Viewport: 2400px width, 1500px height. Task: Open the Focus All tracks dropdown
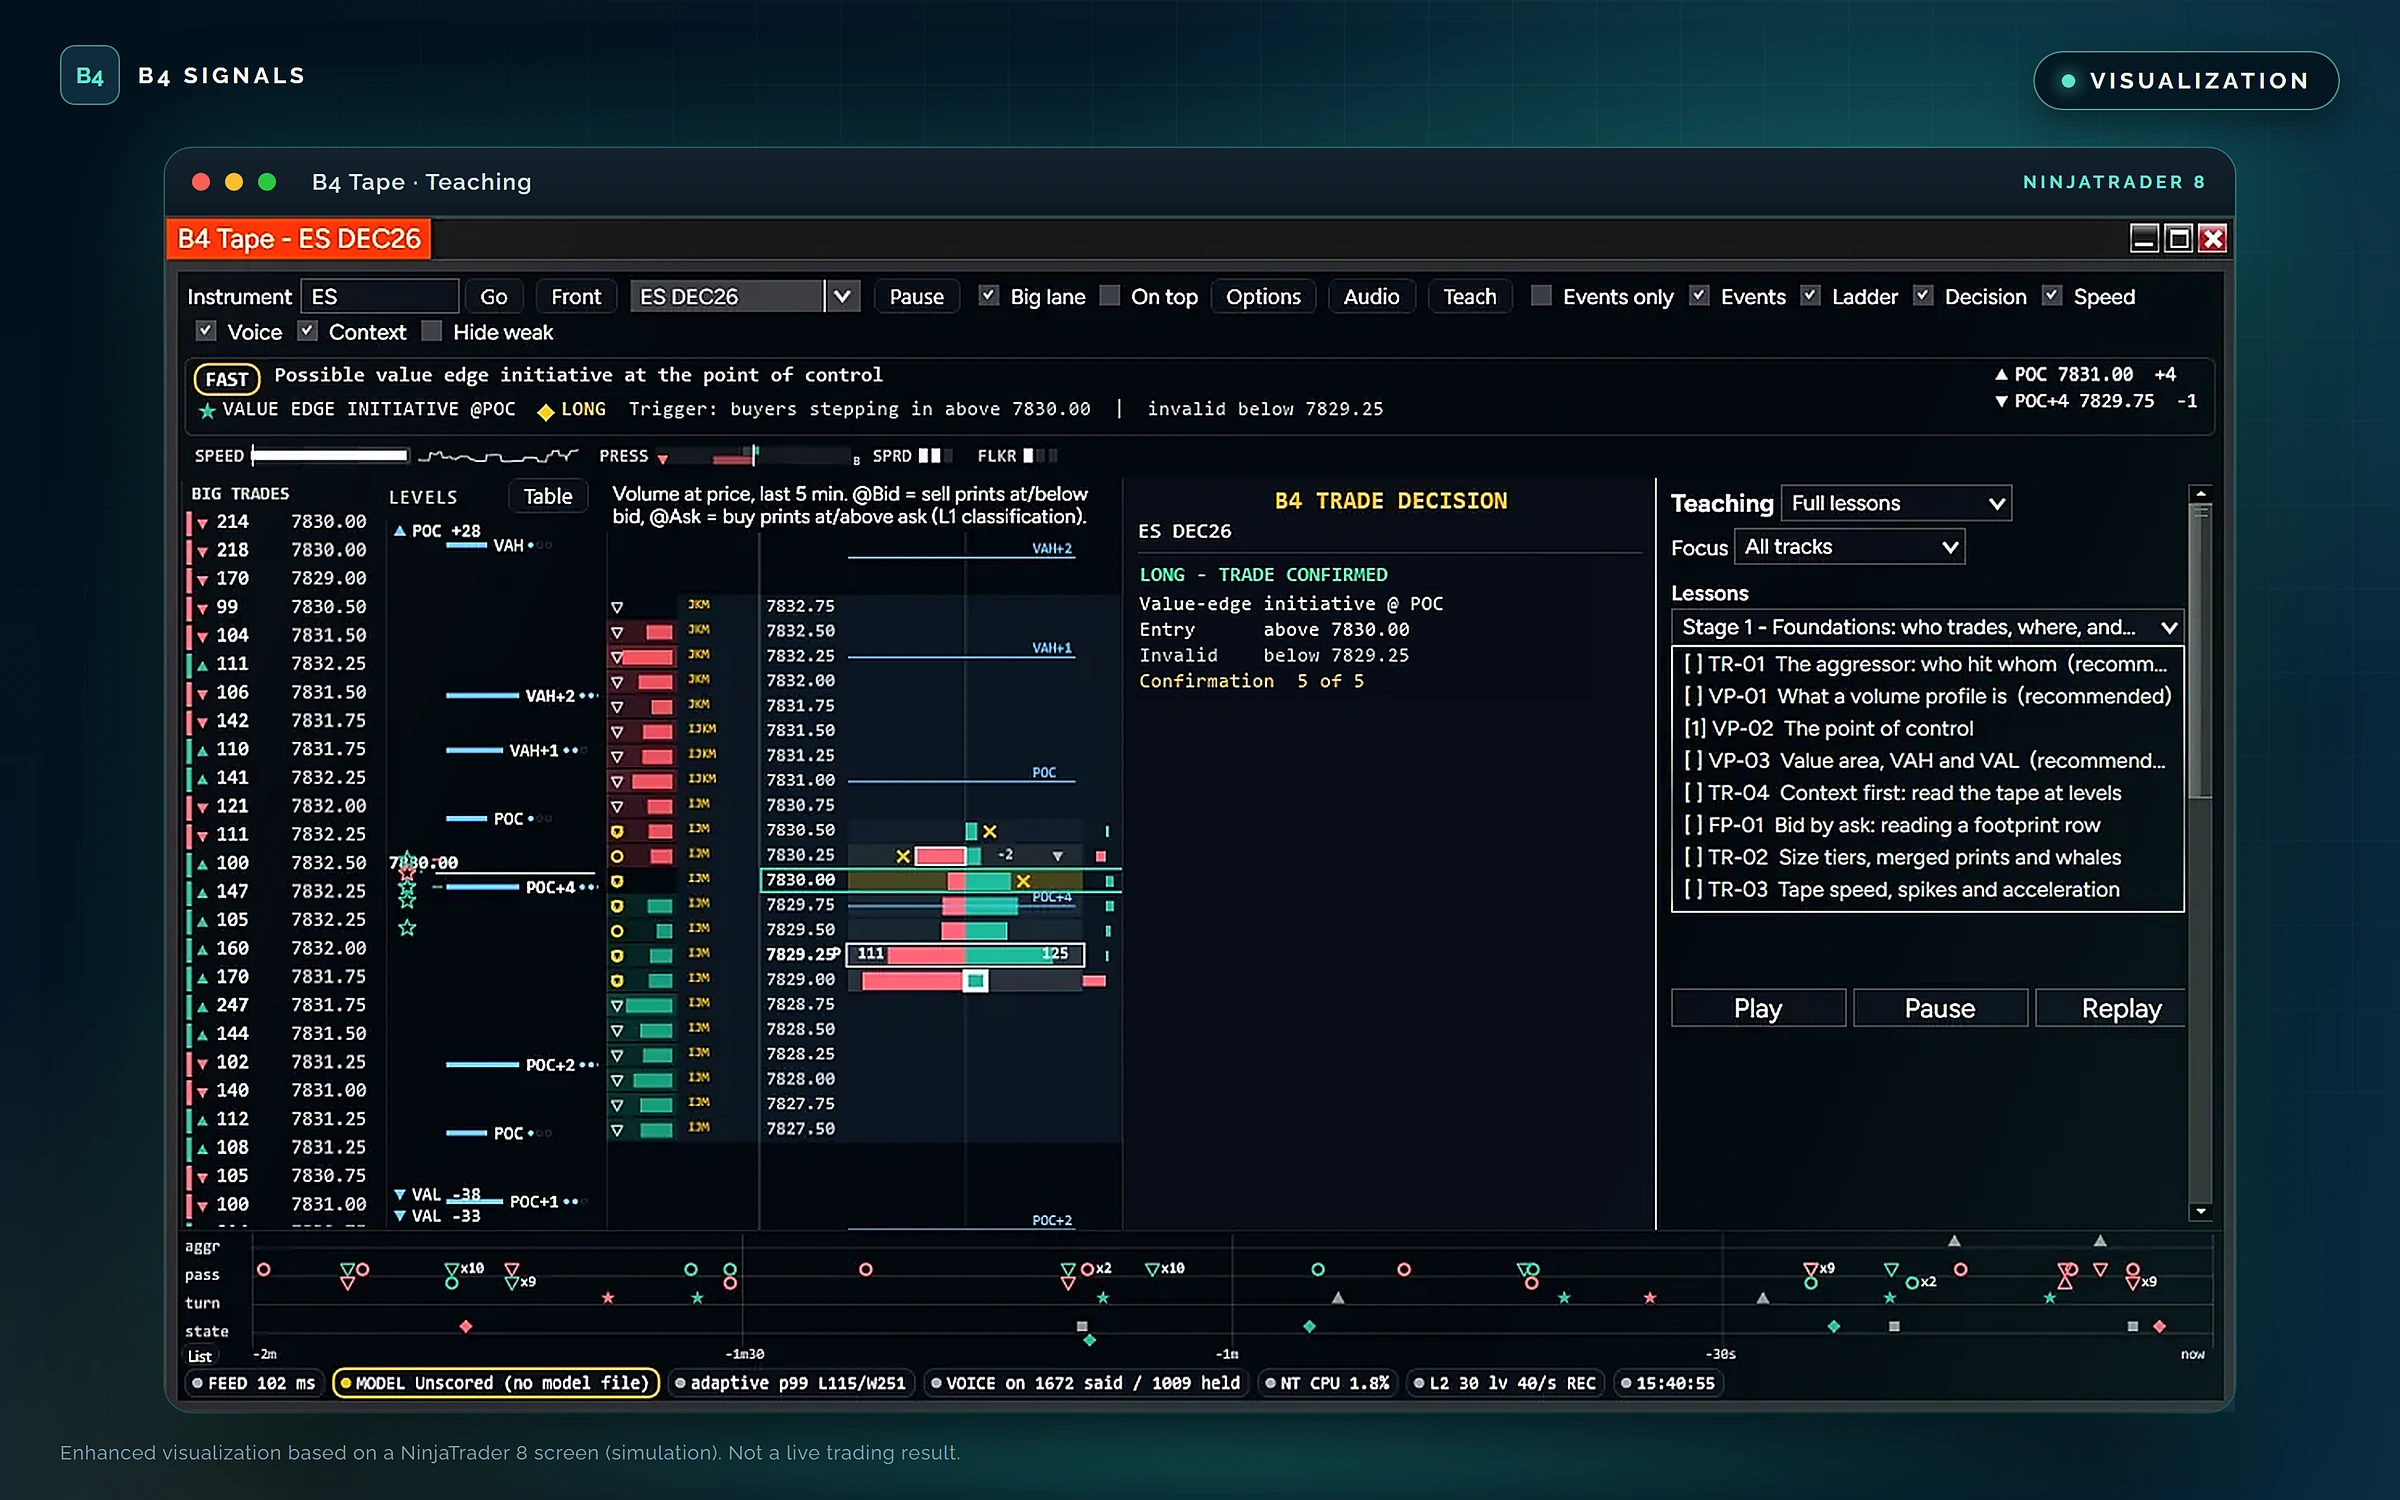pos(1850,547)
